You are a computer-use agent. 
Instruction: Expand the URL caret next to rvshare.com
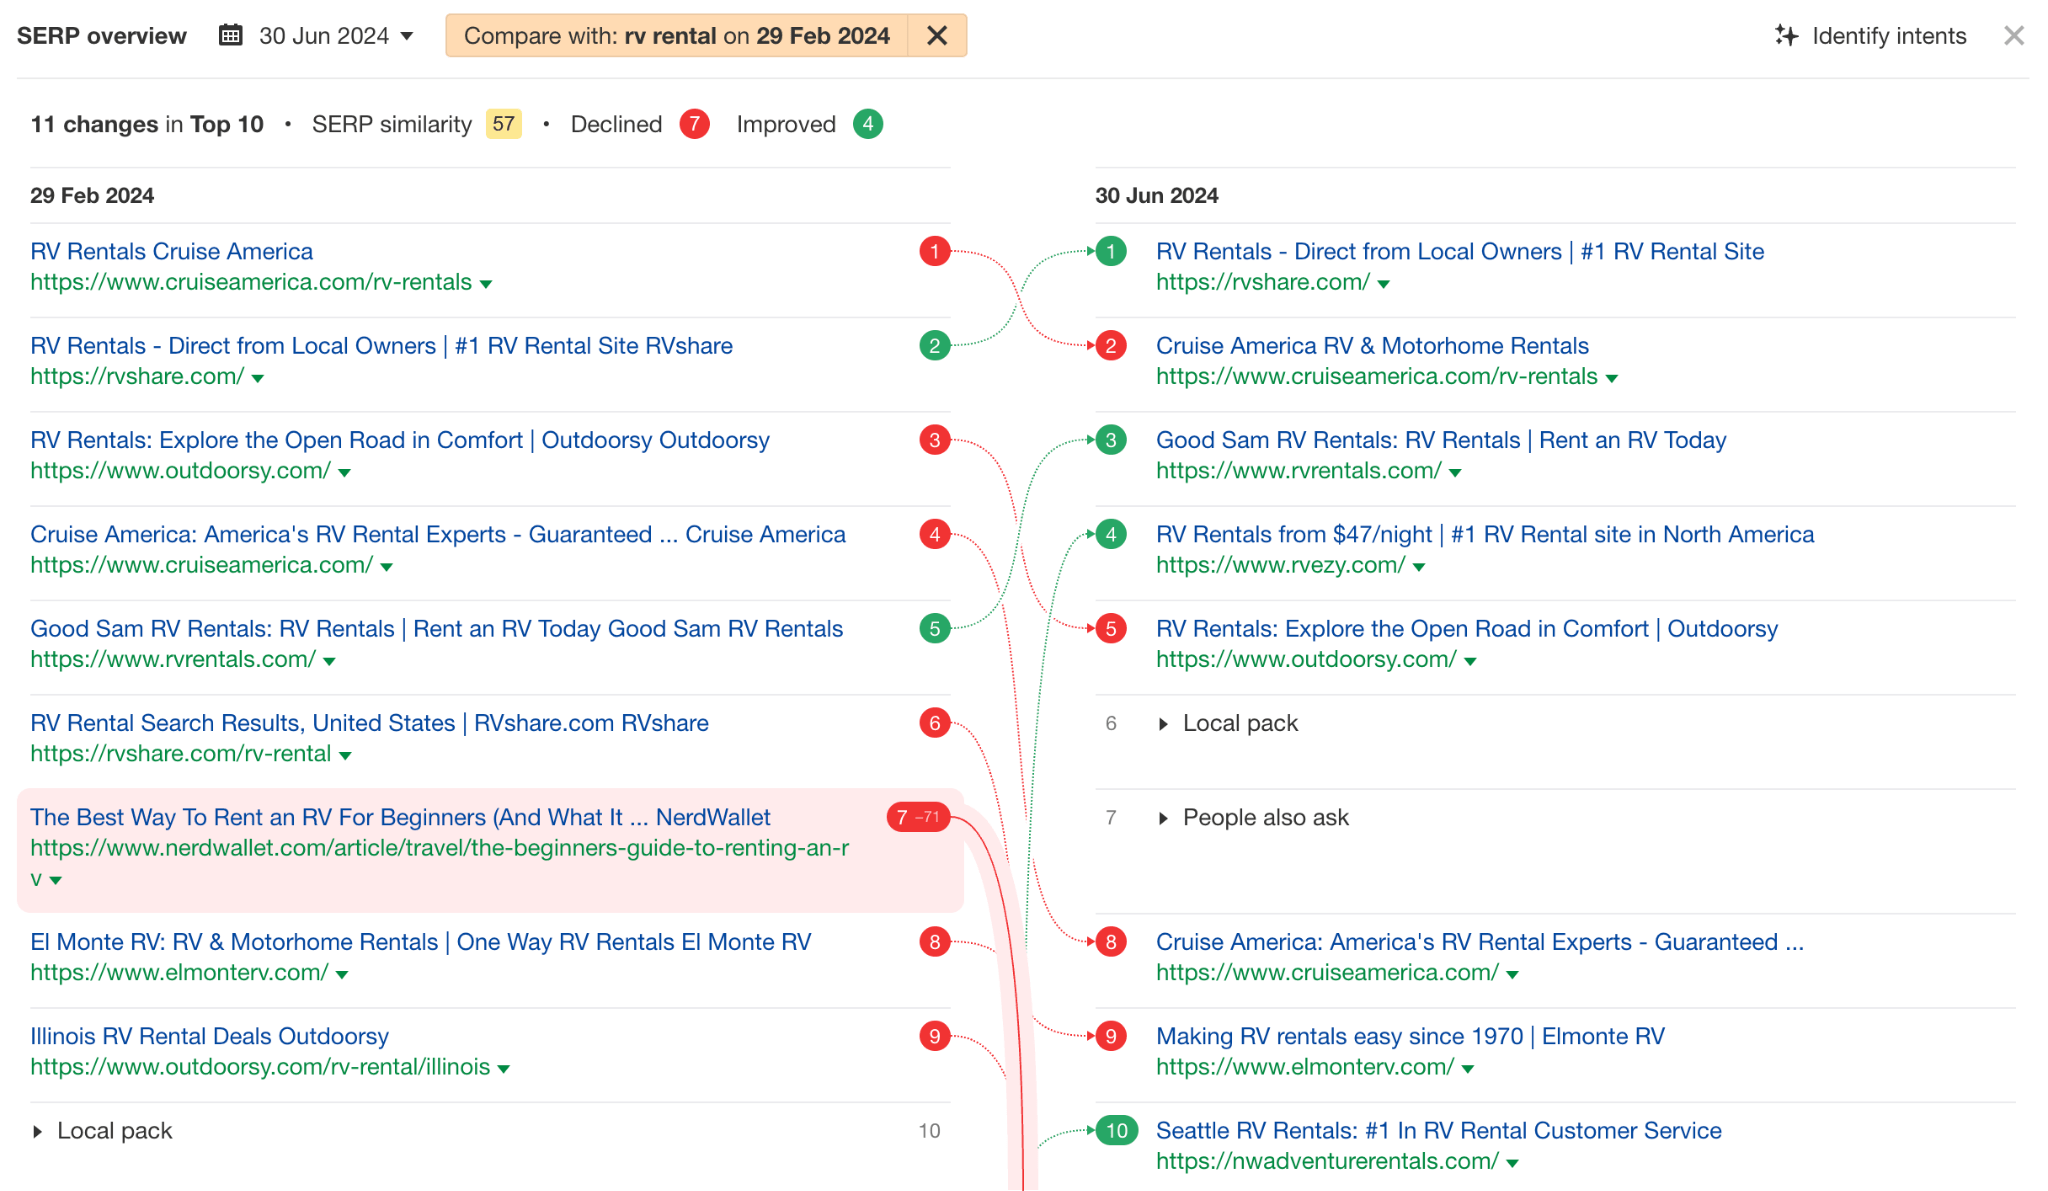pyautogui.click(x=1385, y=284)
